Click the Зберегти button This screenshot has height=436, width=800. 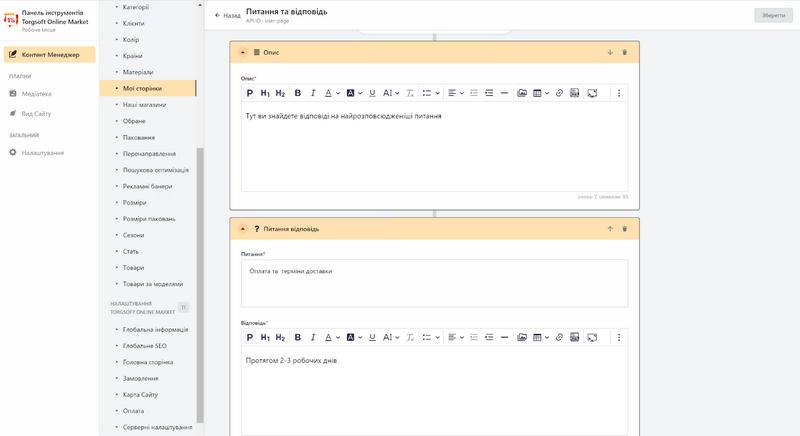(773, 15)
